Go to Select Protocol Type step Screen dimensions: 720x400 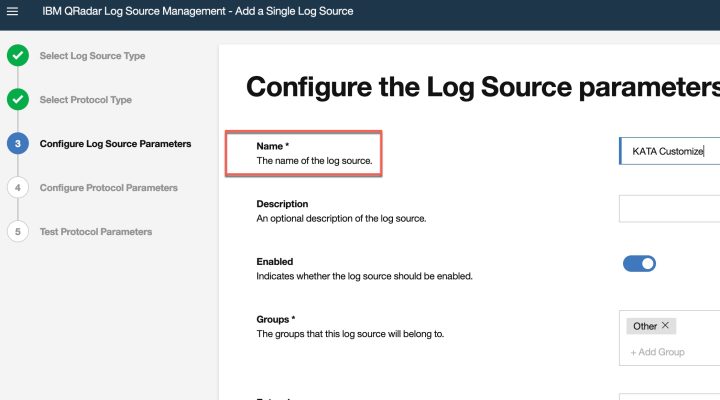(85, 100)
